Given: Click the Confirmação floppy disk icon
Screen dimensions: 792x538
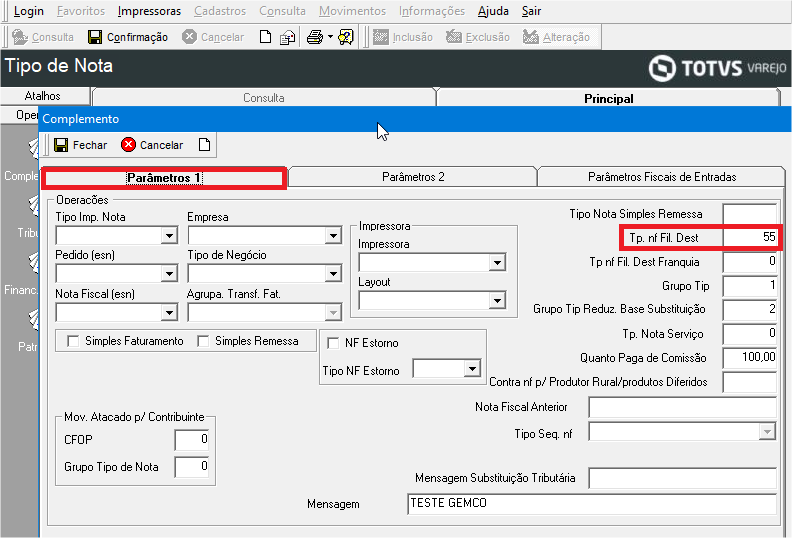Looking at the screenshot, I should click(x=94, y=37).
